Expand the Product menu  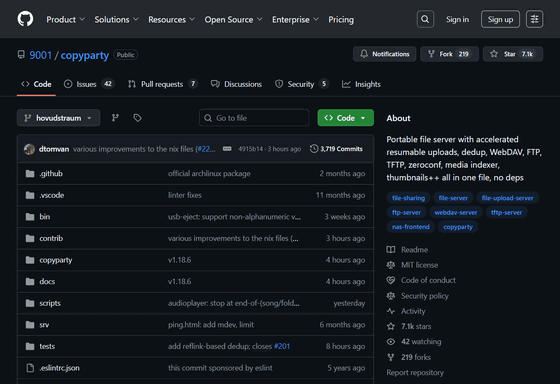pyautogui.click(x=65, y=20)
